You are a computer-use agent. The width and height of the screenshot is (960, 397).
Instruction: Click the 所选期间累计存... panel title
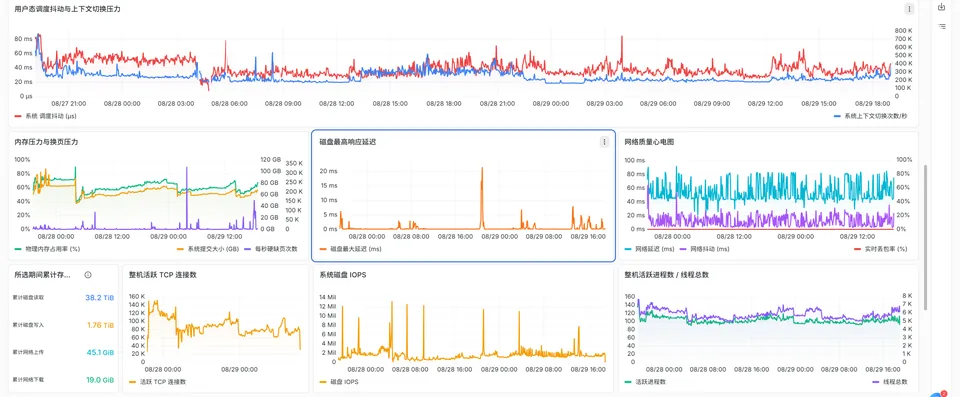(42, 275)
